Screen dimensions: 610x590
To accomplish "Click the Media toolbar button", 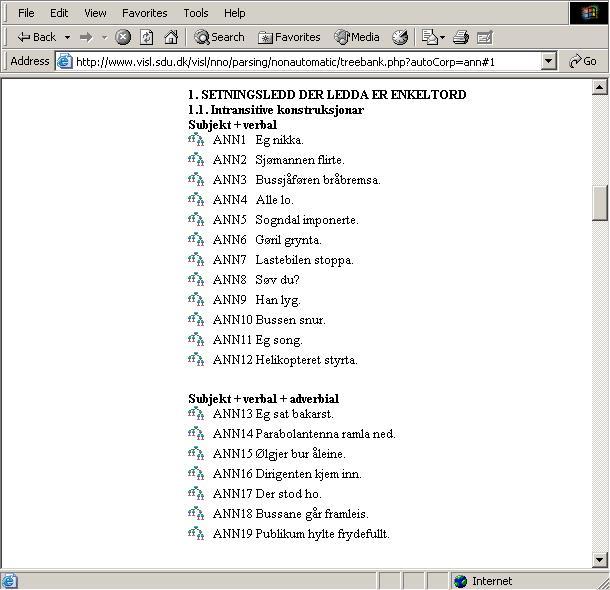I will click(357, 37).
